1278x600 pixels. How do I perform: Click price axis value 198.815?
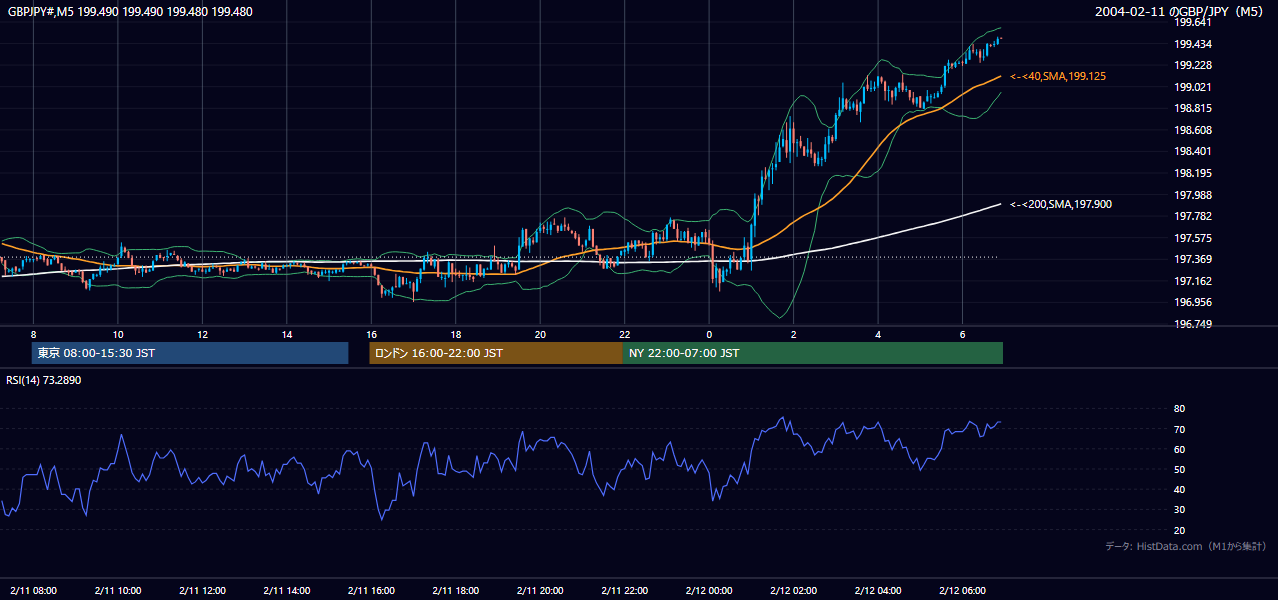coord(1192,109)
